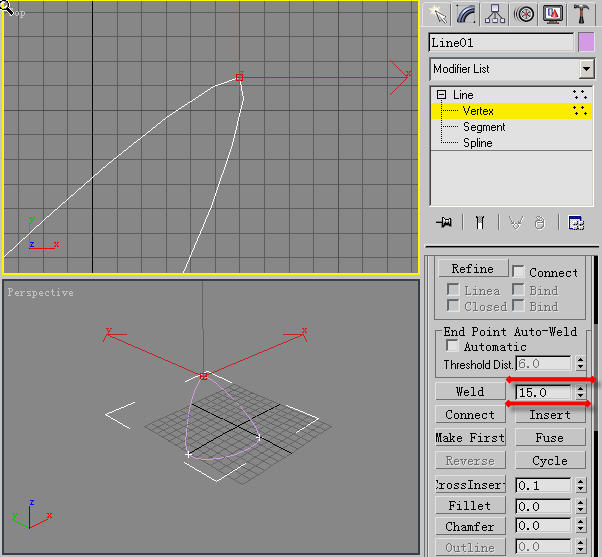
Task: Toggle Show End Result icon
Action: (x=480, y=222)
